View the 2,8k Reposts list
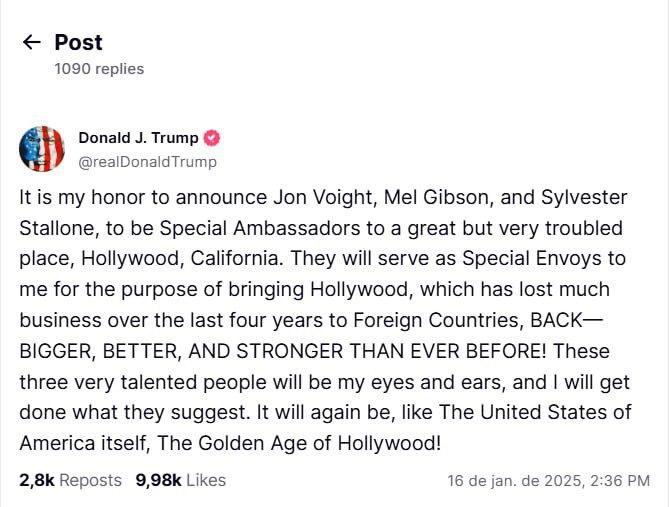The height and width of the screenshot is (507, 670). pyautogui.click(x=71, y=480)
